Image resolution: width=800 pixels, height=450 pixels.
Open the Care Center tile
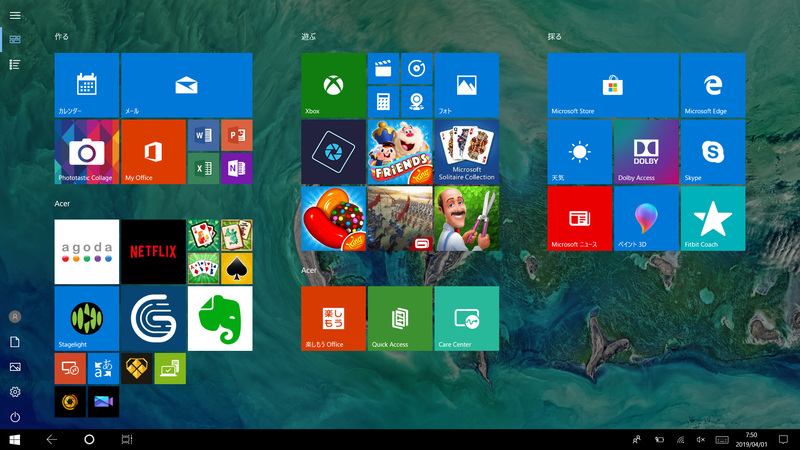[467, 318]
